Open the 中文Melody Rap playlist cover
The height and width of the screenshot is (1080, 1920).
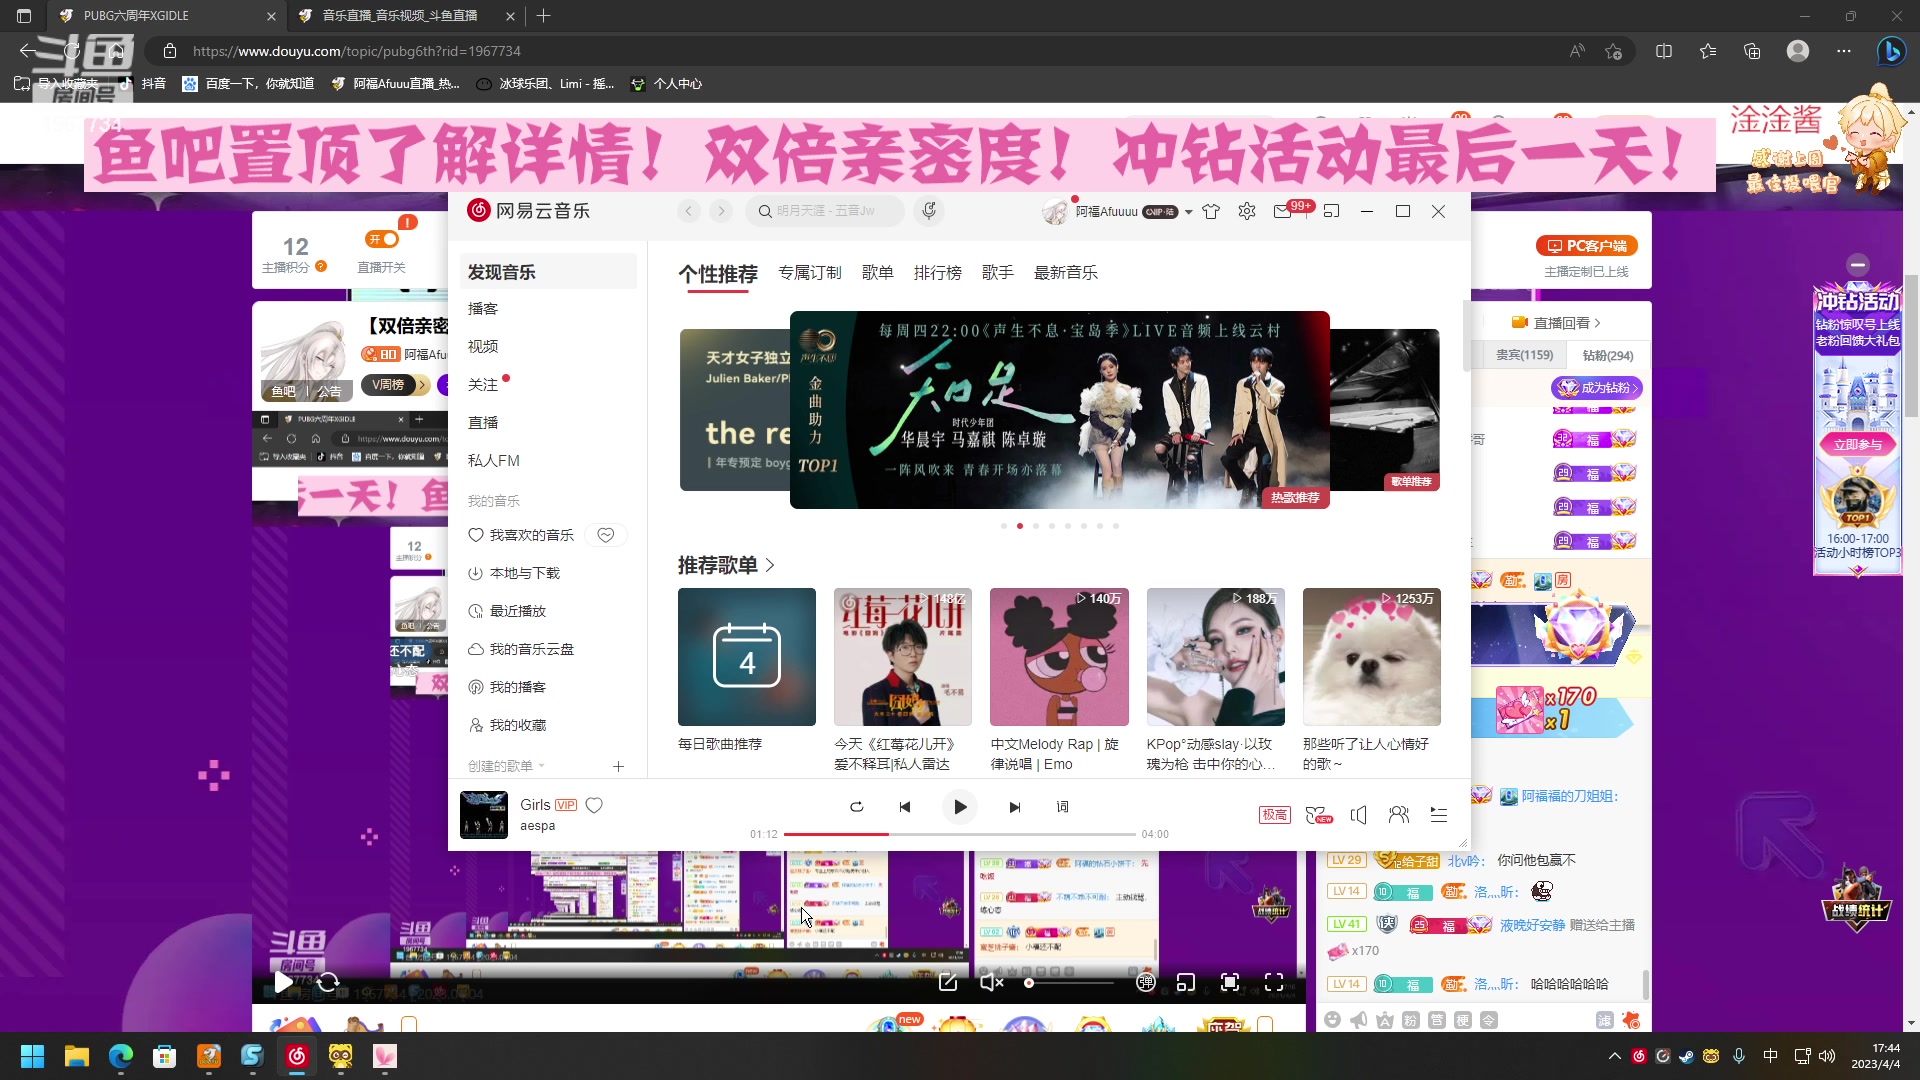coord(1059,657)
